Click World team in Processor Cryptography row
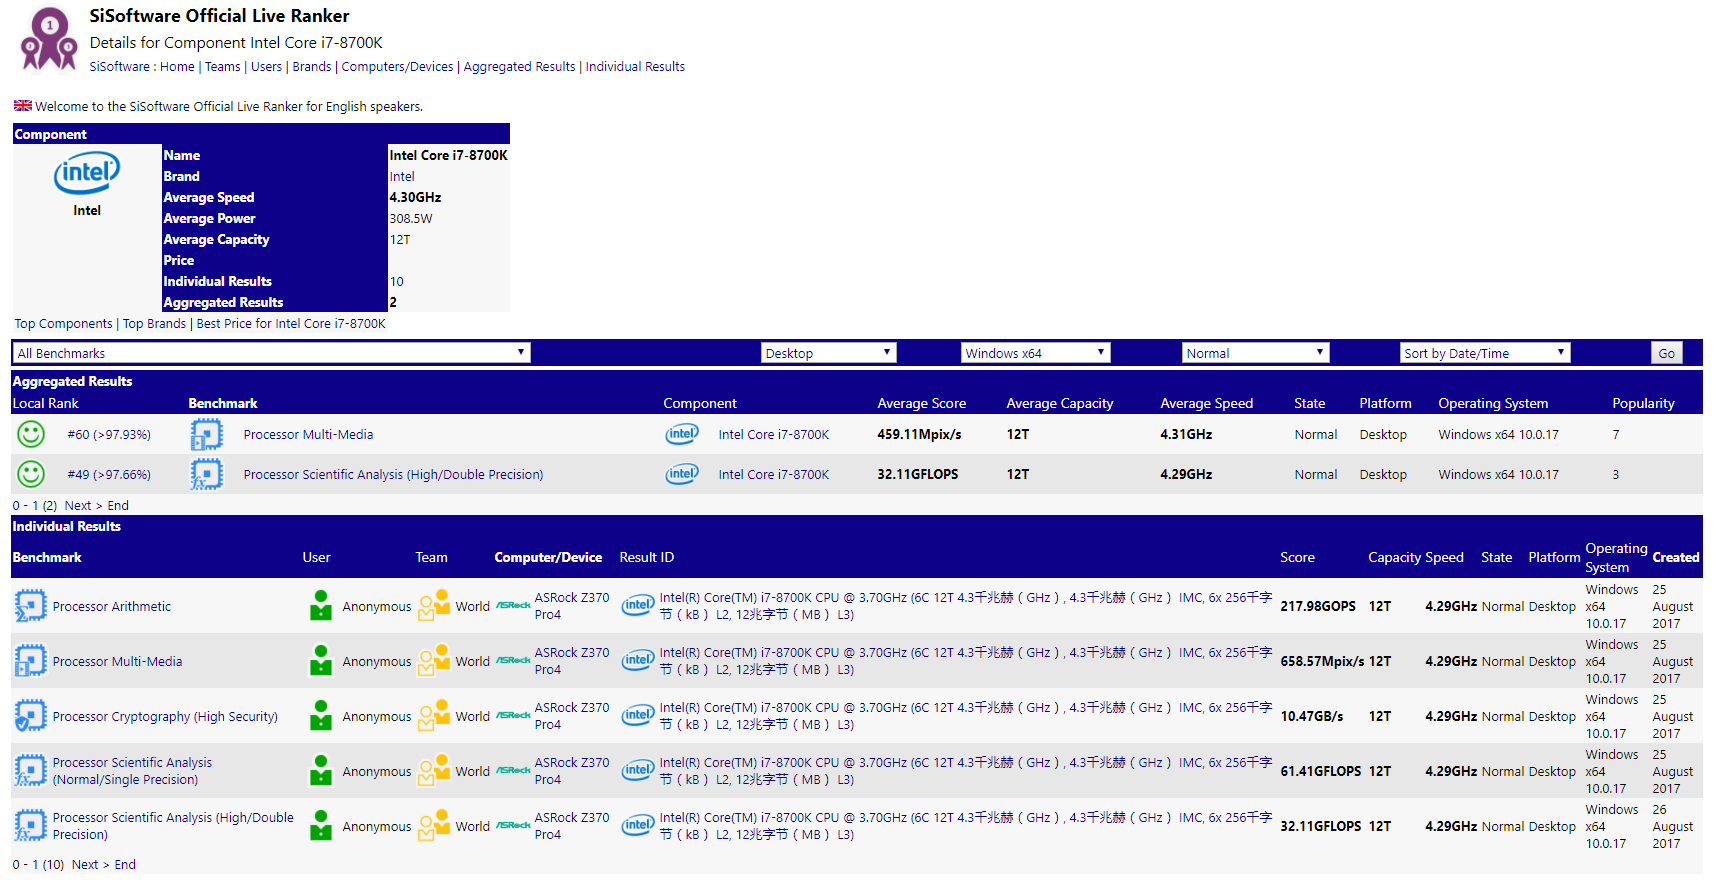Screen dimensions: 1716x880 point(473,717)
